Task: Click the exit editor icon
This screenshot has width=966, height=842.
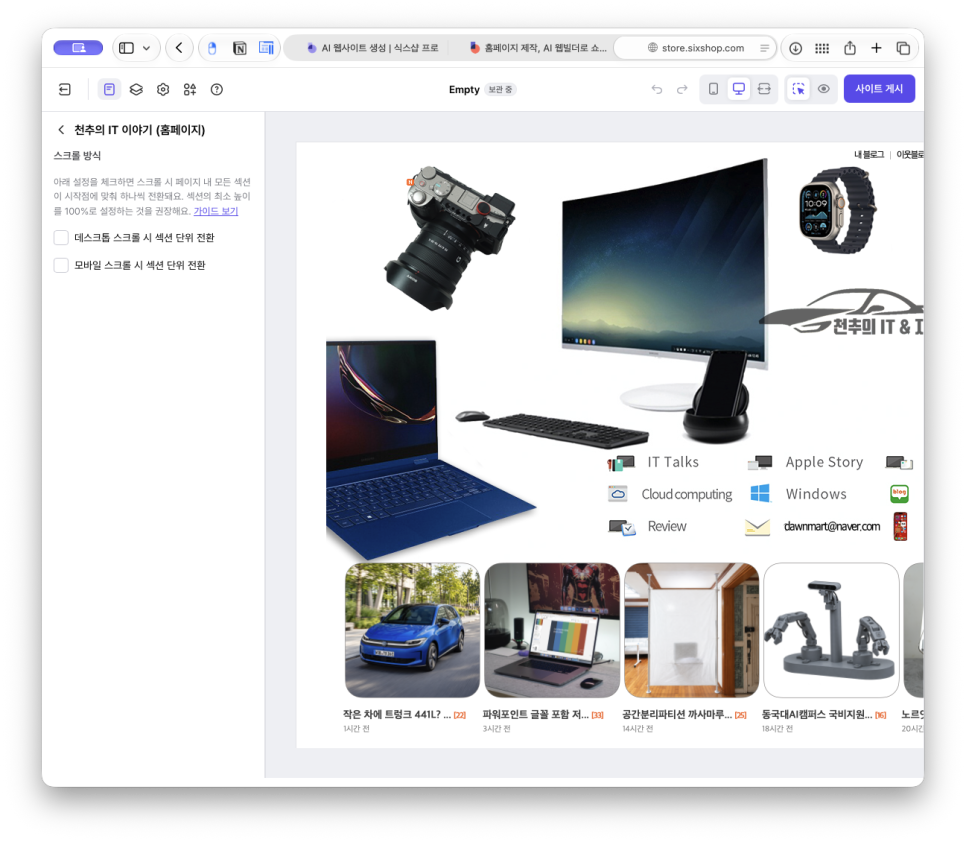Action: tap(65, 89)
